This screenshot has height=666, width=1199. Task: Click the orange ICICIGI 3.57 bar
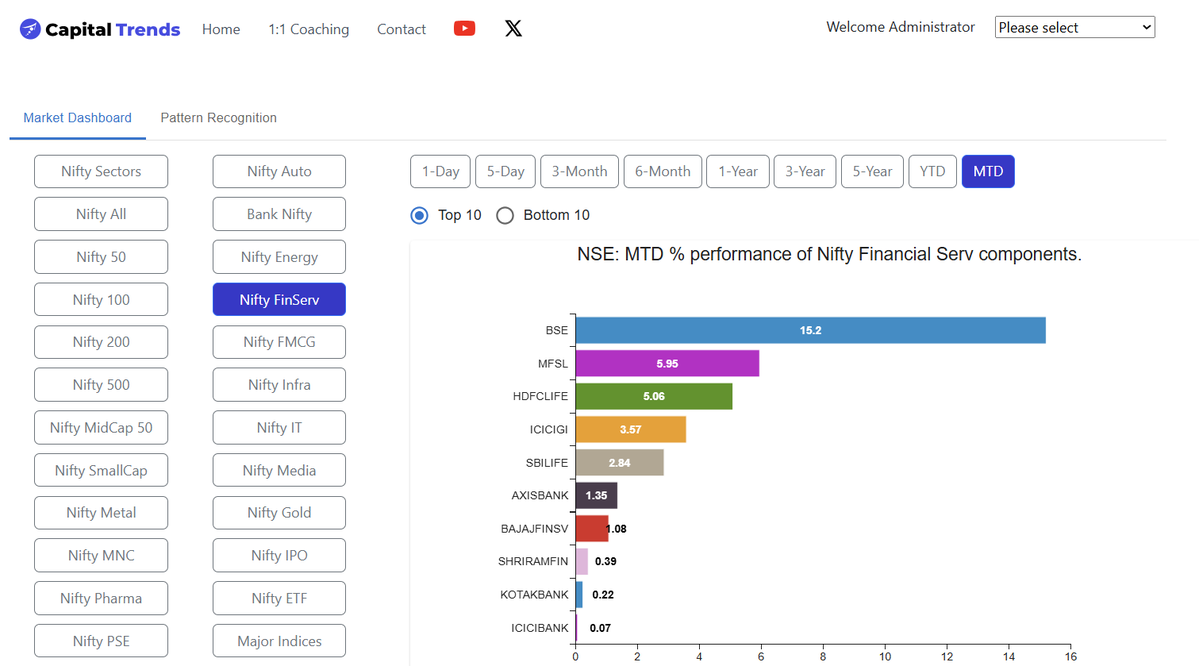point(631,429)
